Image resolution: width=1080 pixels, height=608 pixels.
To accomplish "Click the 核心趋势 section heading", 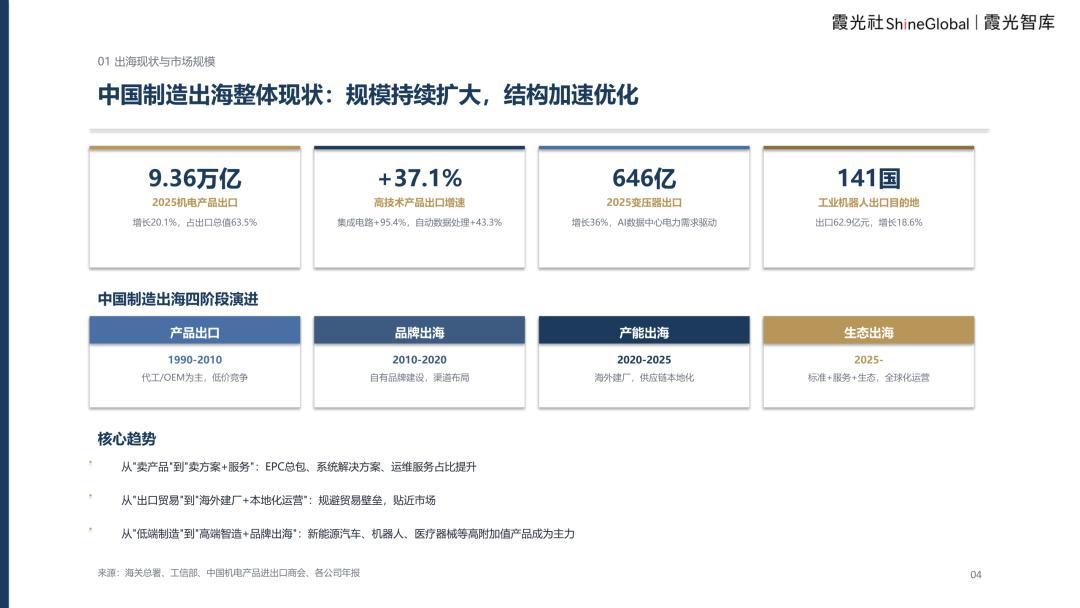I will [x=127, y=439].
